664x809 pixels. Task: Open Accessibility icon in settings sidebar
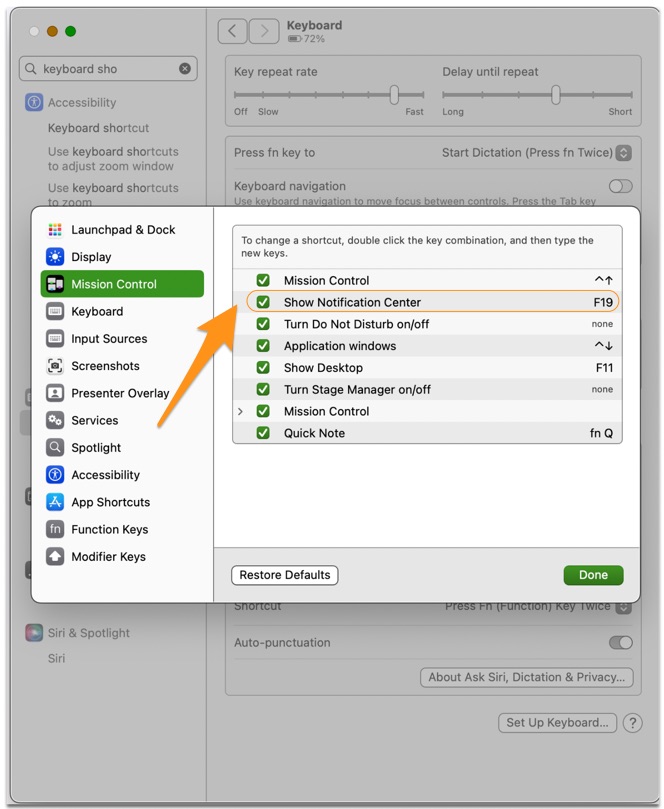click(34, 102)
